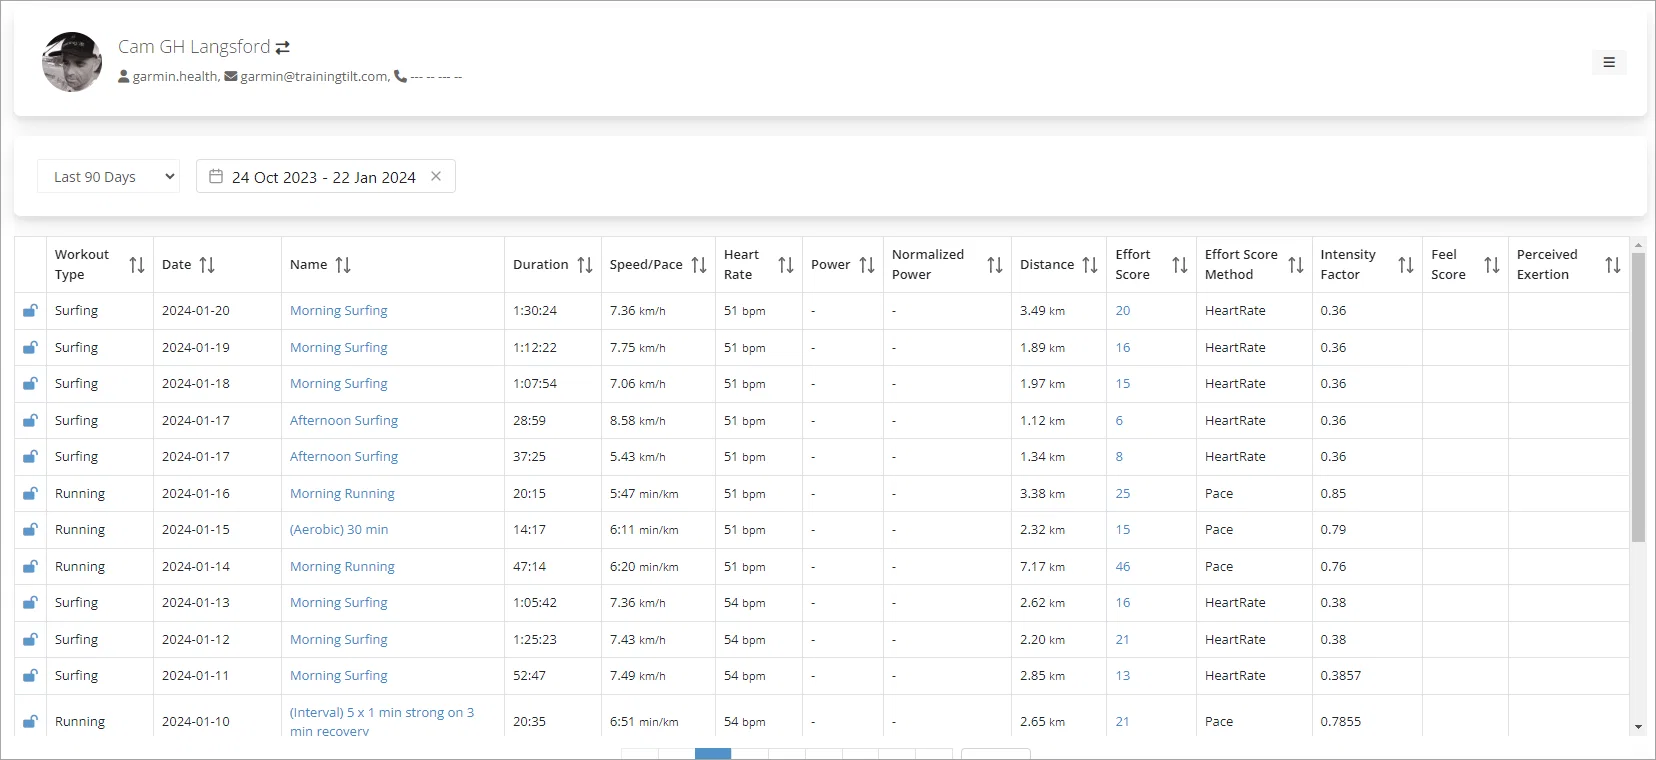
Task: Click the table vertical scrollbar thumb
Action: pyautogui.click(x=1638, y=397)
